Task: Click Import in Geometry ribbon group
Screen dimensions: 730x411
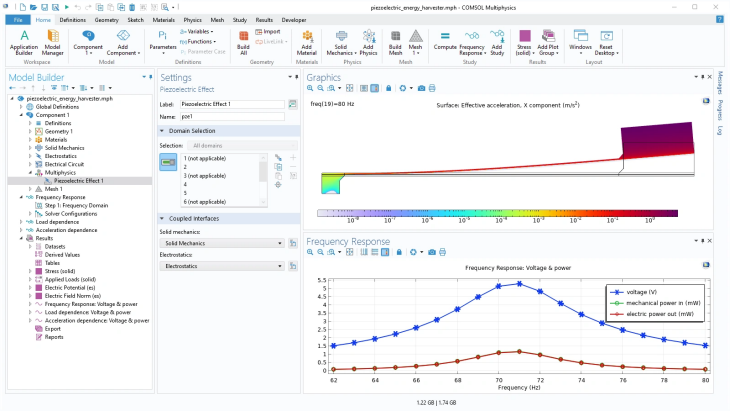Action: coord(268,32)
